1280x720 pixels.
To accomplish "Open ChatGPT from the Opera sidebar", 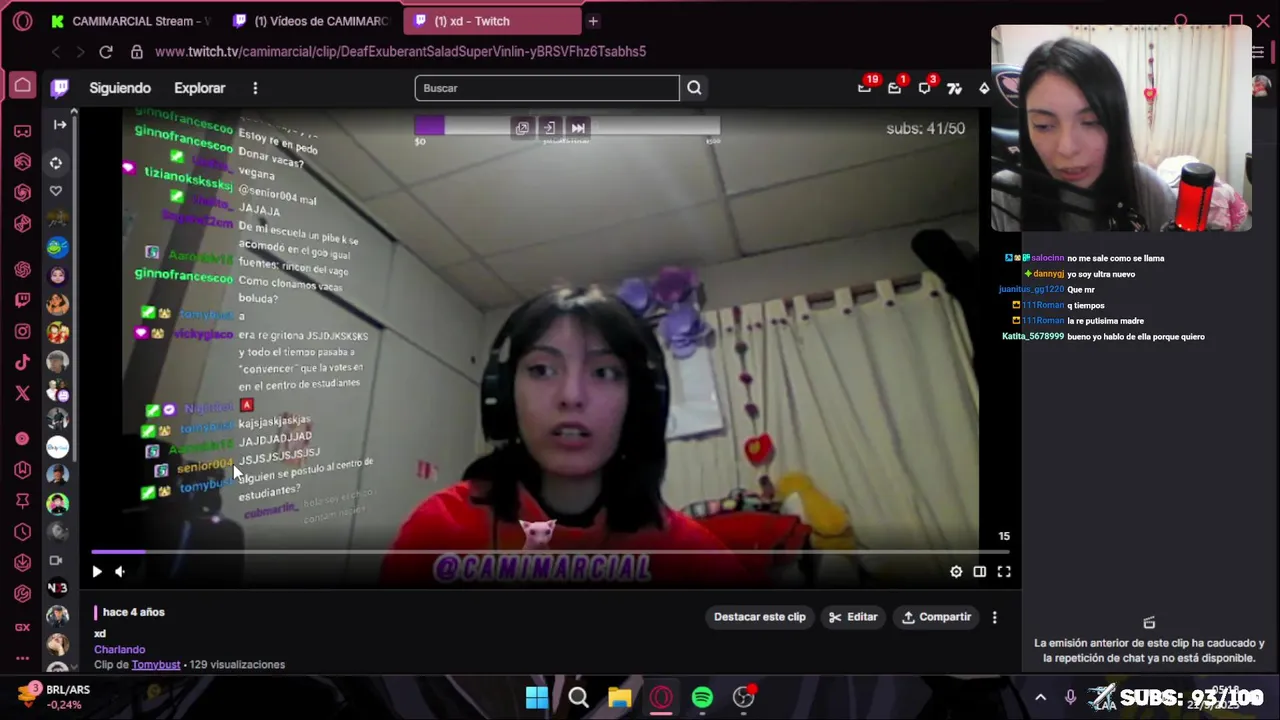I will coord(22,269).
